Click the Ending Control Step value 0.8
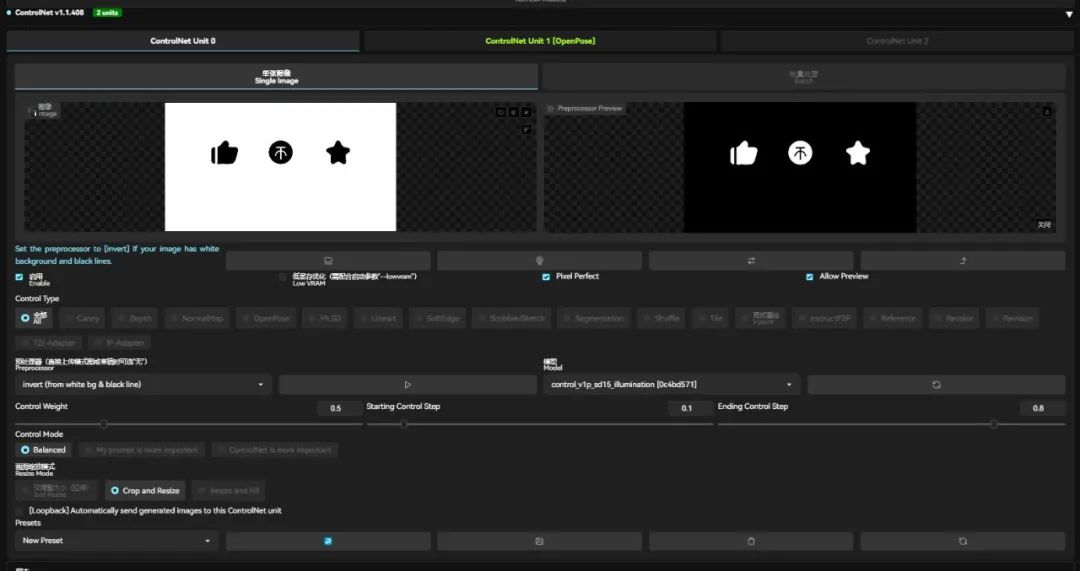The width and height of the screenshot is (1080, 571). (x=1043, y=408)
